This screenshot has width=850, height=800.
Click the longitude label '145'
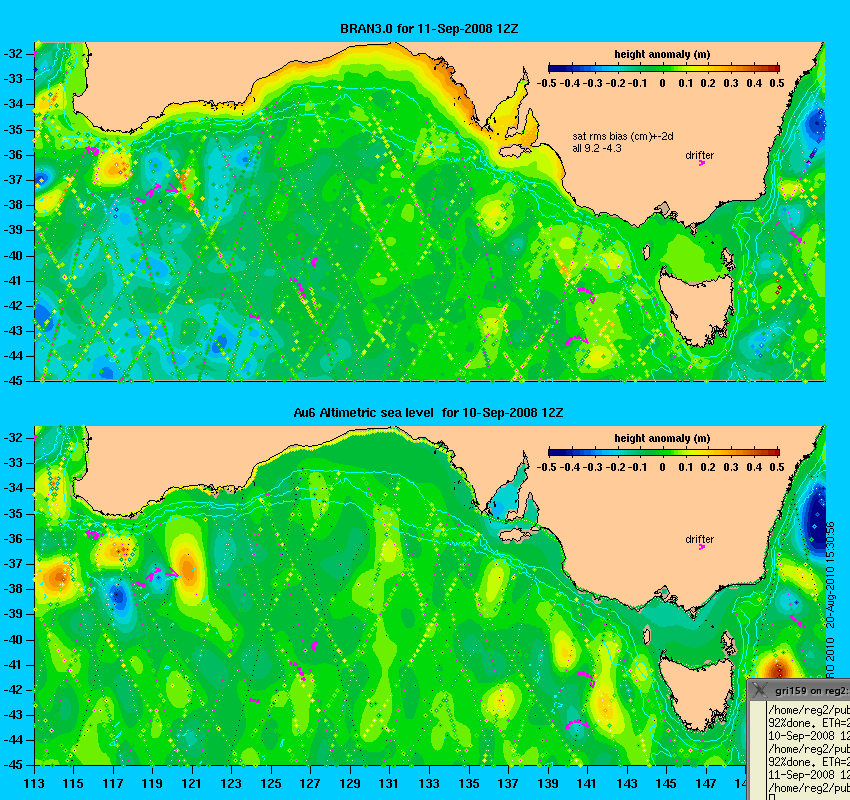click(x=666, y=783)
